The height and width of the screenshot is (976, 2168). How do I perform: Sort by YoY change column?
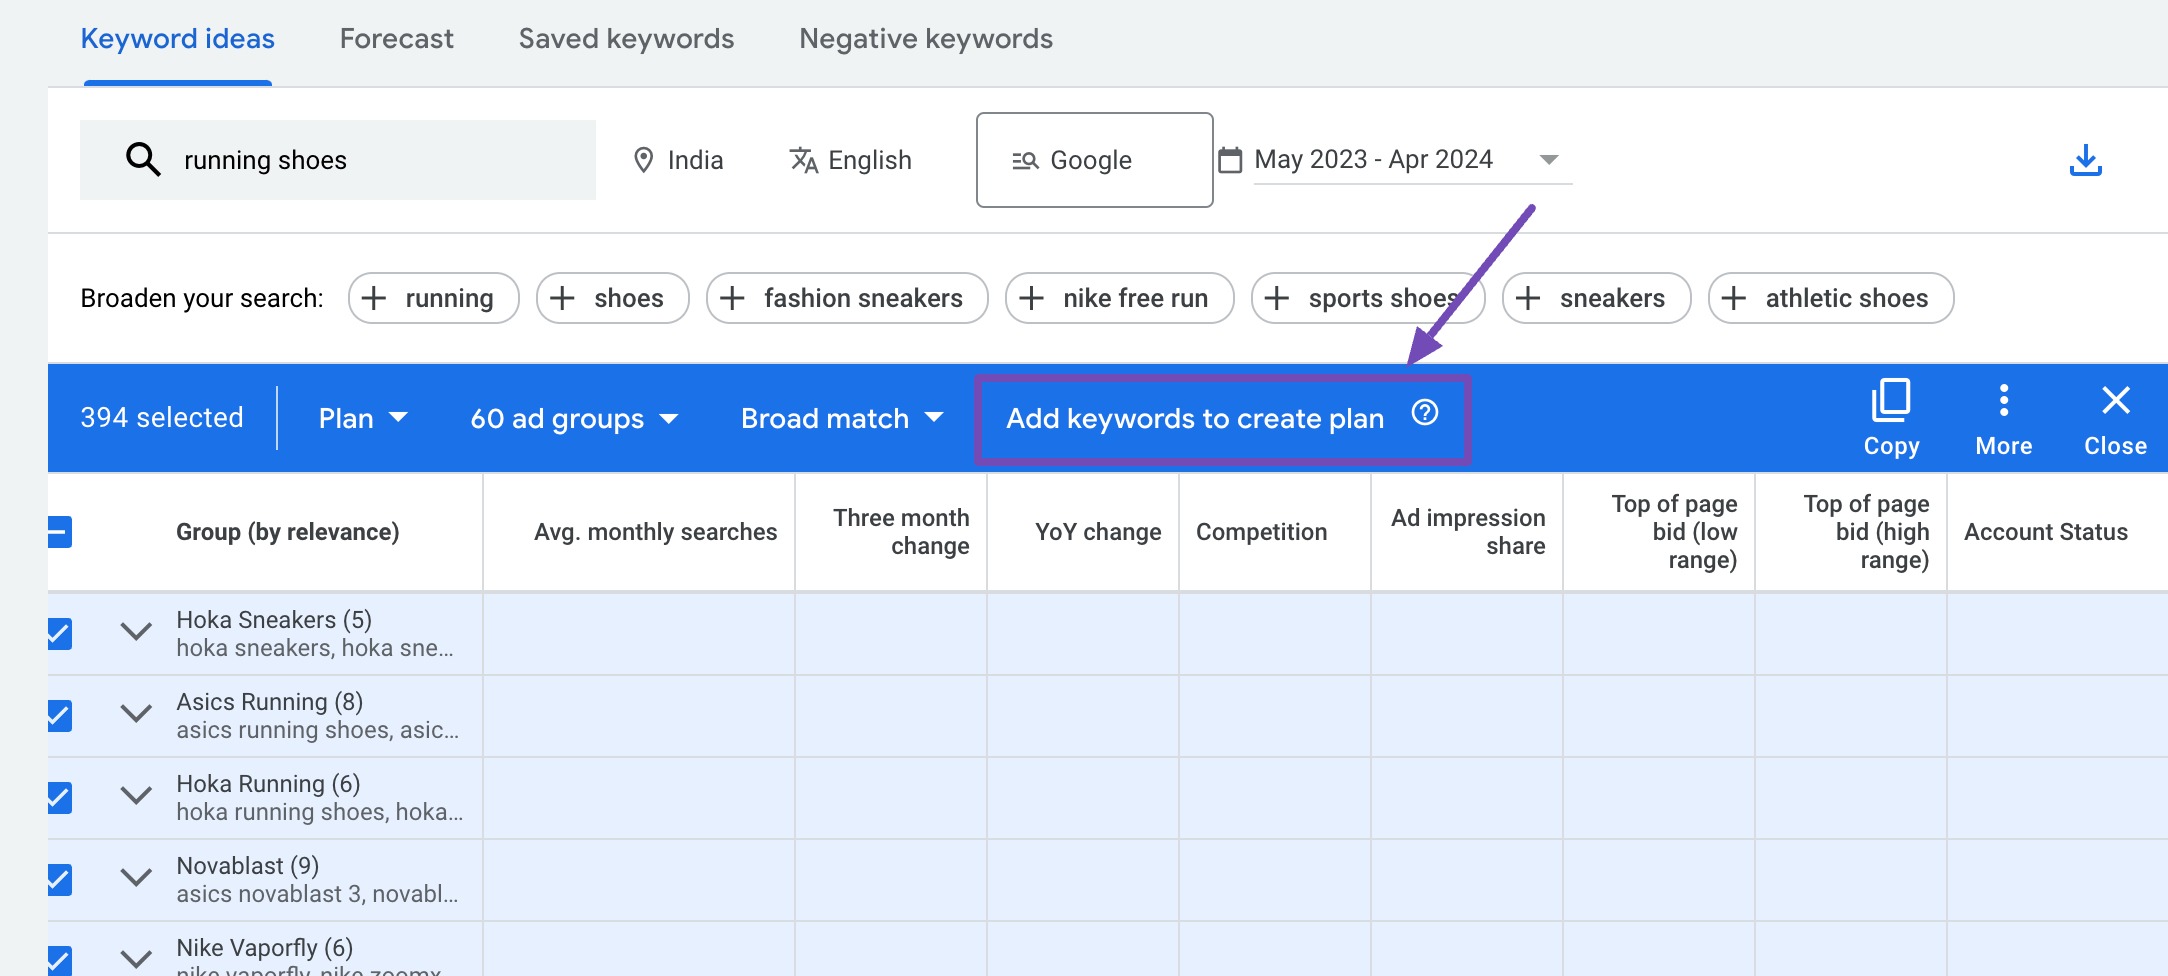point(1098,532)
